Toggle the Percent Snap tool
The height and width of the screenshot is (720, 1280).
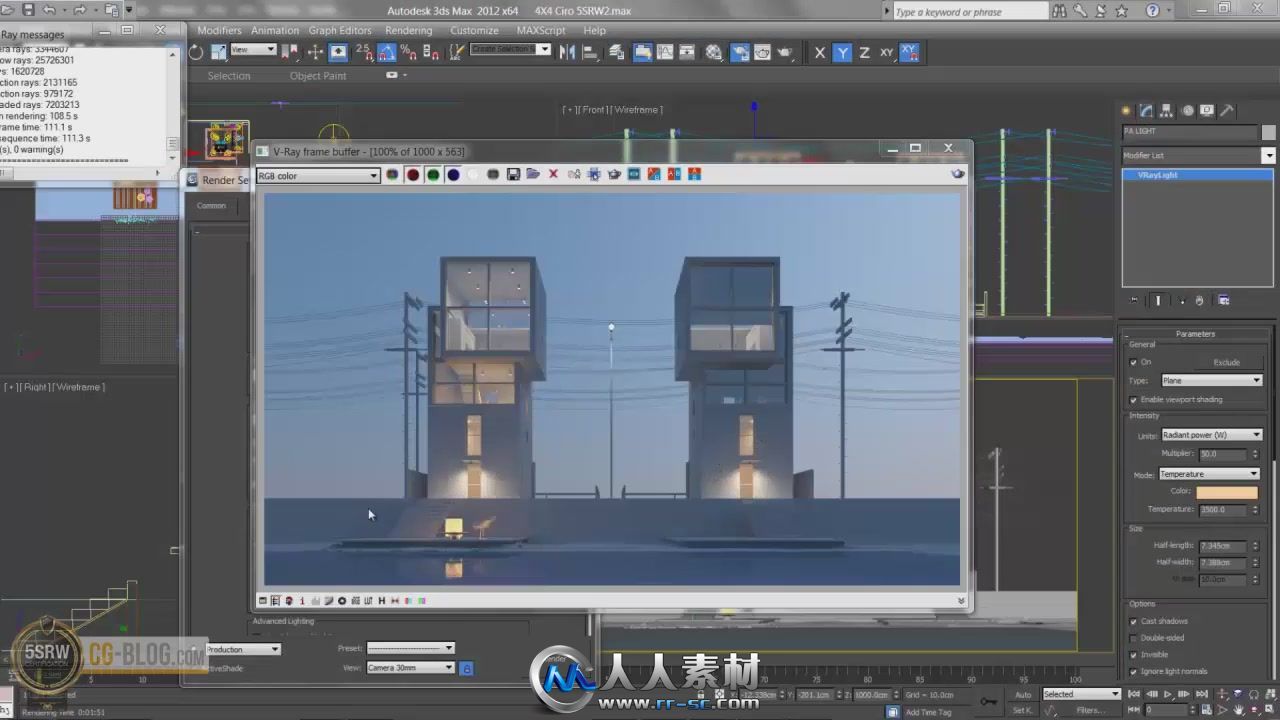coord(408,52)
